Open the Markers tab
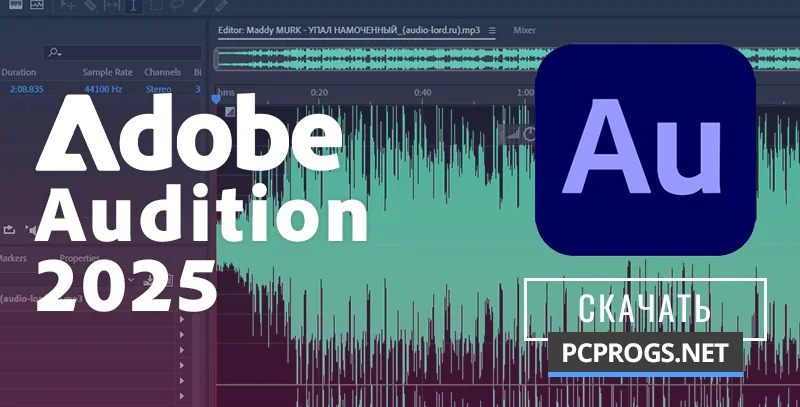 point(13,258)
